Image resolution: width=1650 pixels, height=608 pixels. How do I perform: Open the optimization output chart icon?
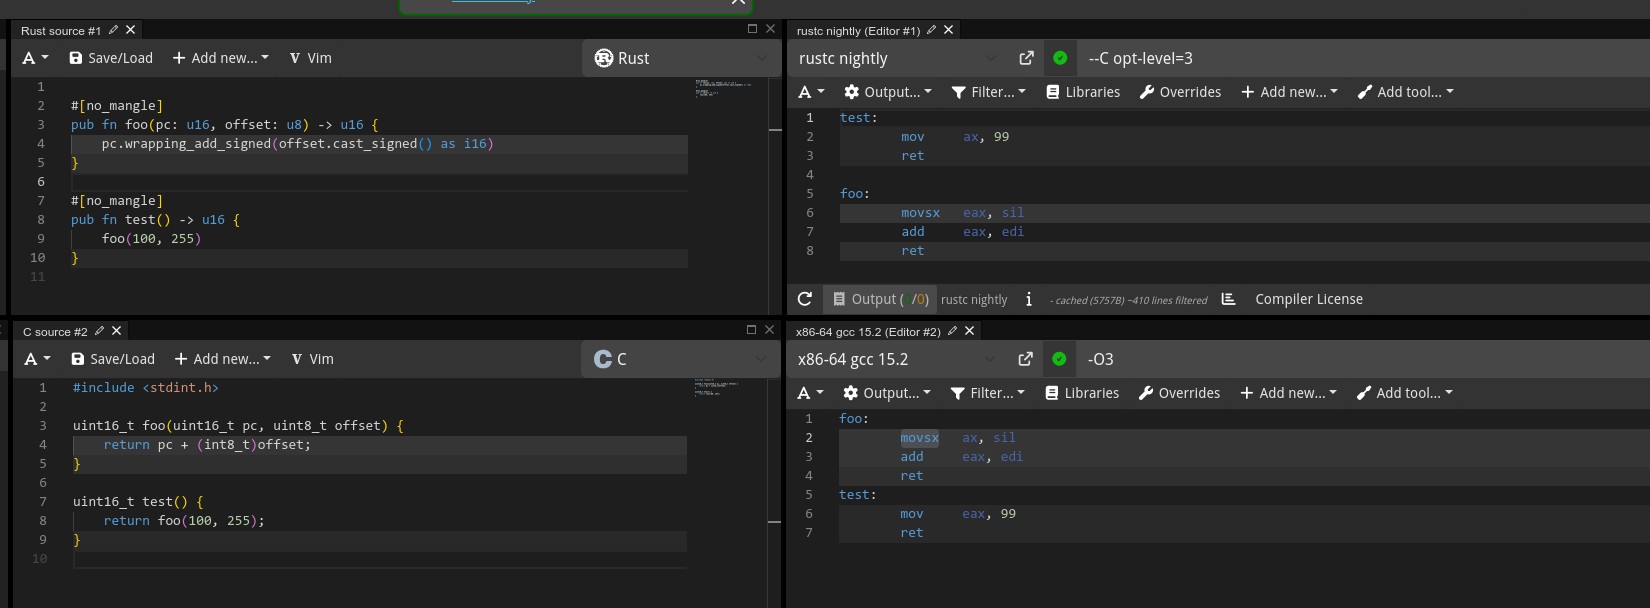pos(1229,299)
